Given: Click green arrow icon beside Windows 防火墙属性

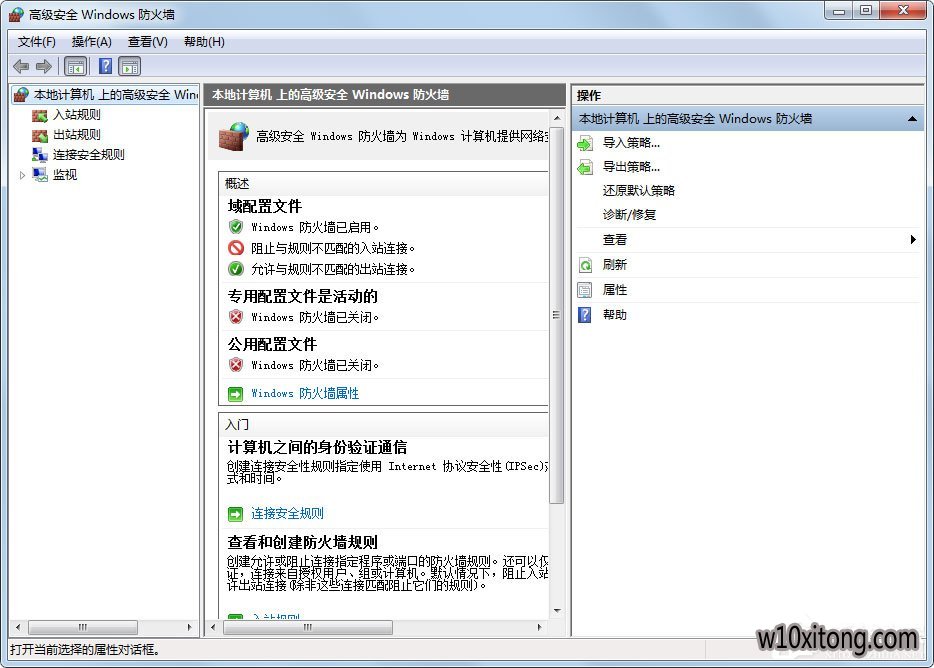Looking at the screenshot, I should pos(235,394).
